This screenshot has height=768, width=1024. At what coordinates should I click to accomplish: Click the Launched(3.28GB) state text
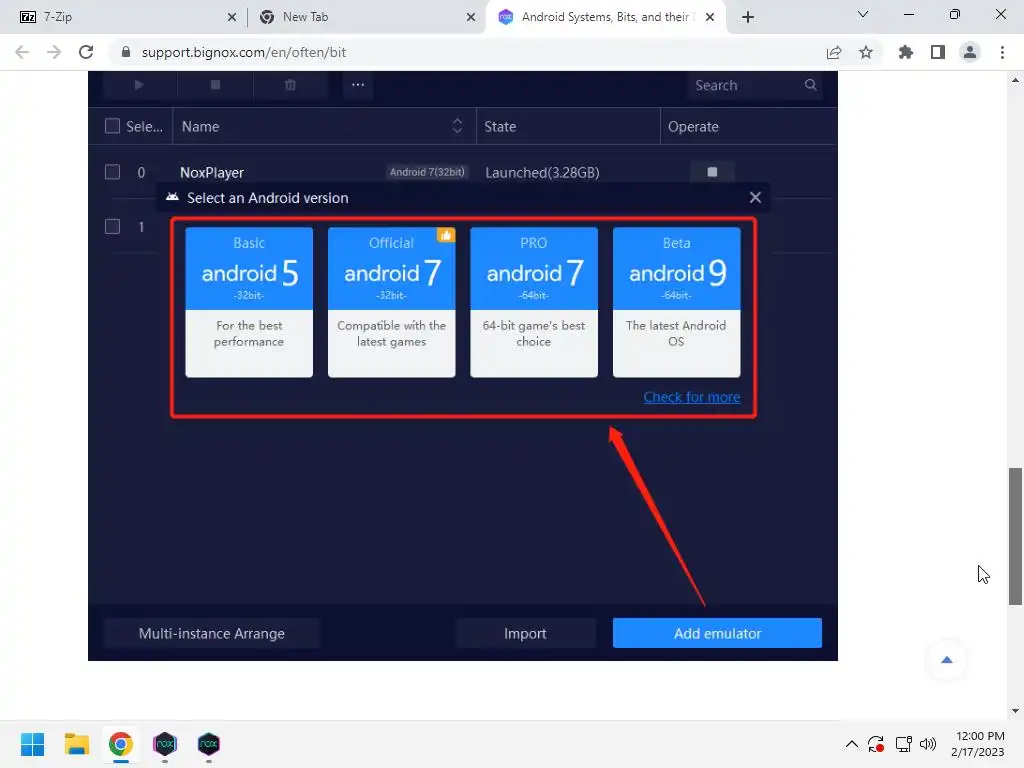tap(542, 172)
